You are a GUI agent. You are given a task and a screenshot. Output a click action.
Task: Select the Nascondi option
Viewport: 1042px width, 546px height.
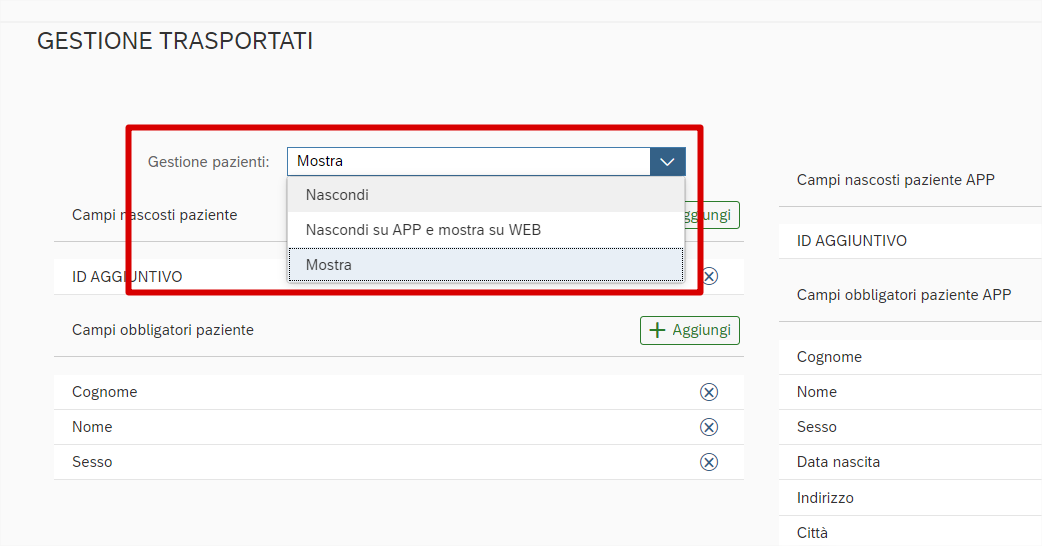486,195
